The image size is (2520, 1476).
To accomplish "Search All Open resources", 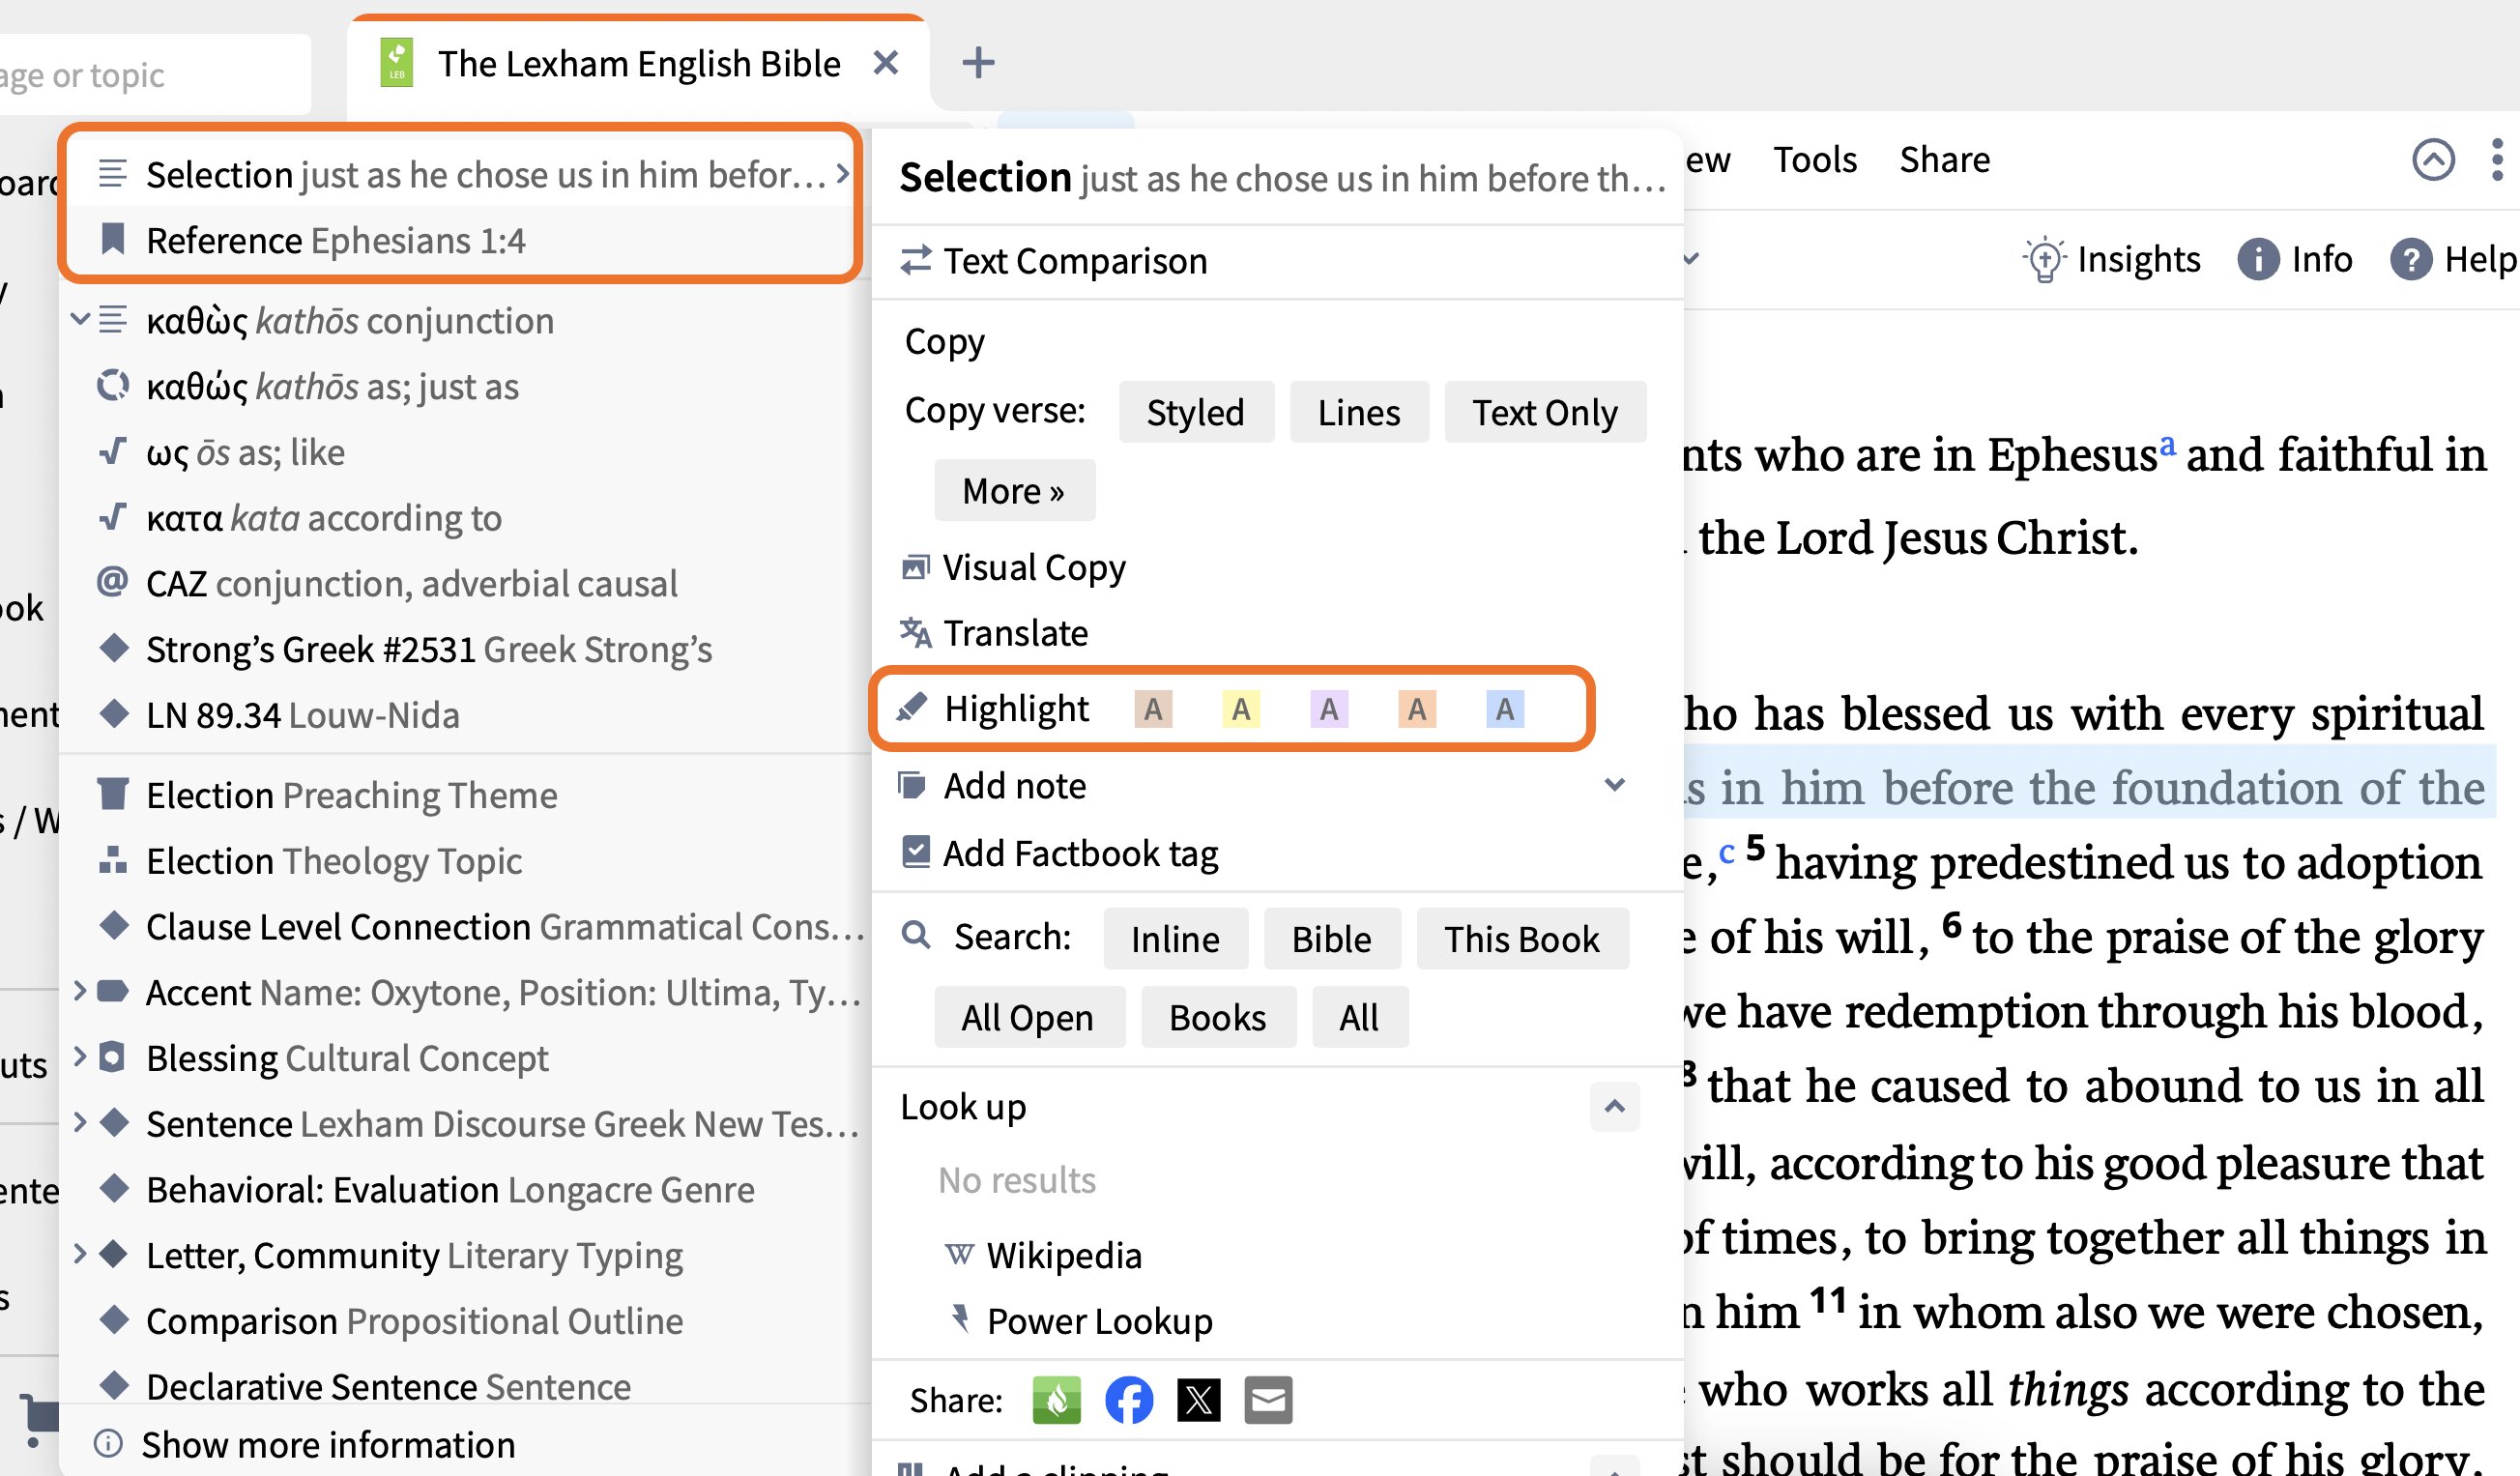I will [1029, 1017].
